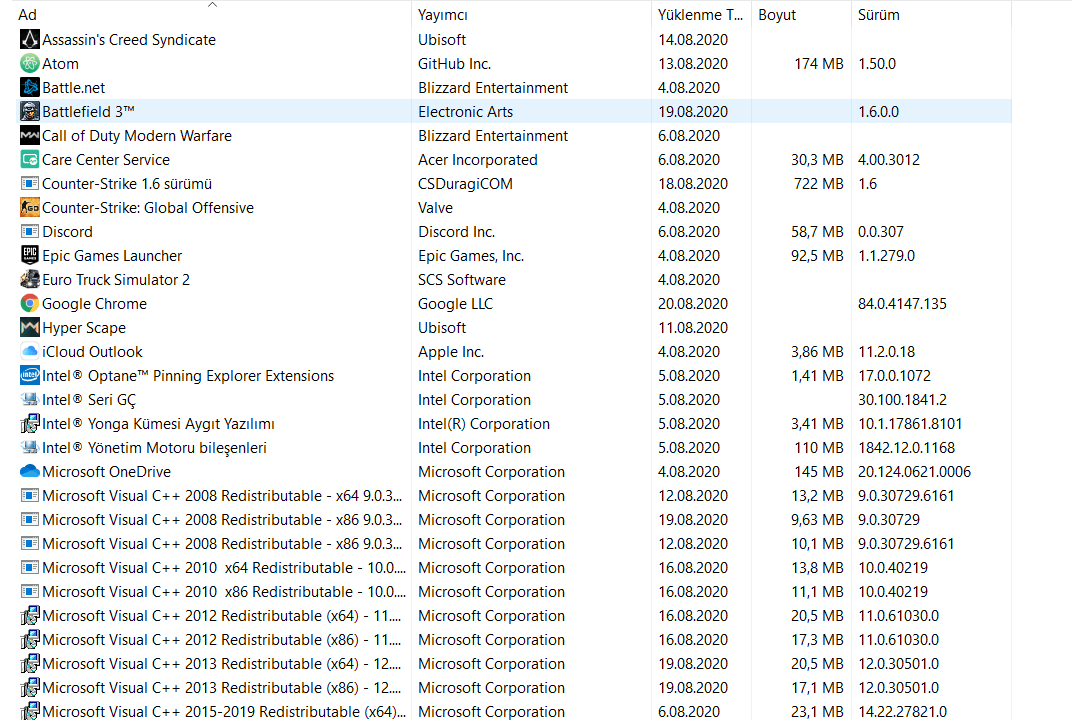
Task: Select Microsoft OneDrive name
Action: [107, 472]
